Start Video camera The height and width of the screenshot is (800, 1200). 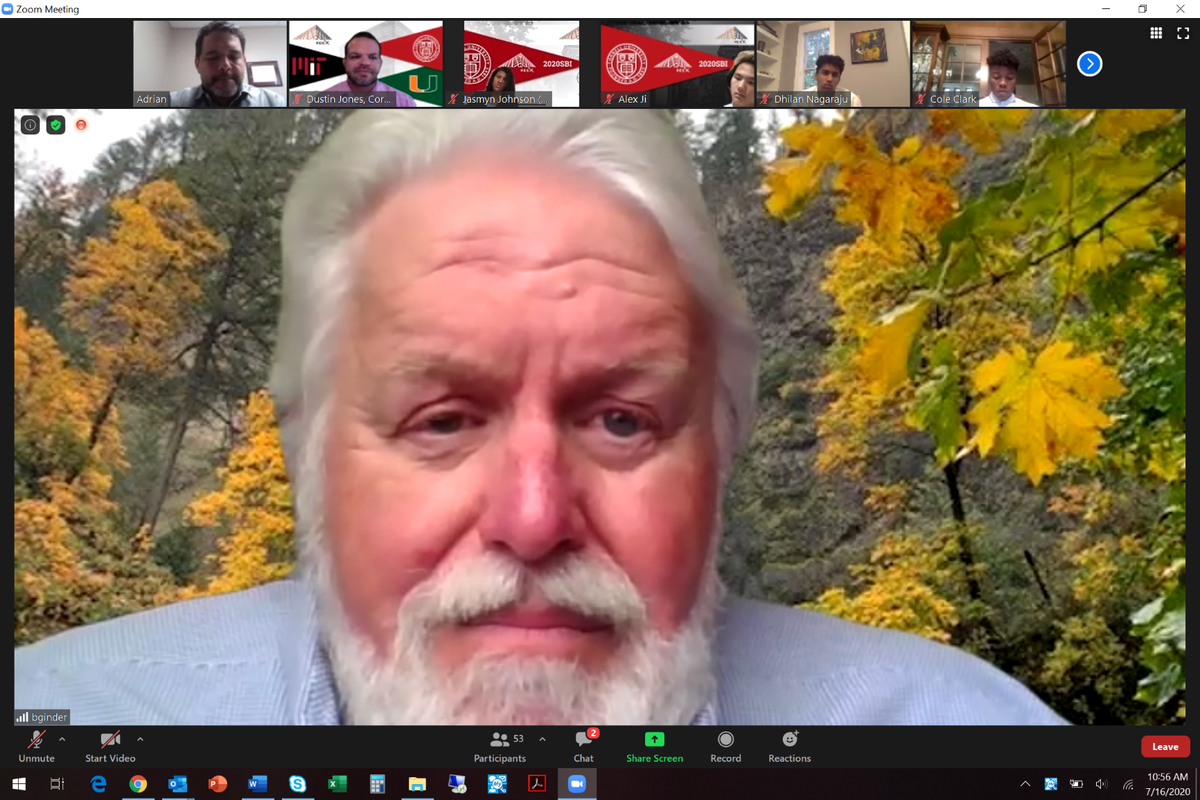[x=110, y=746]
